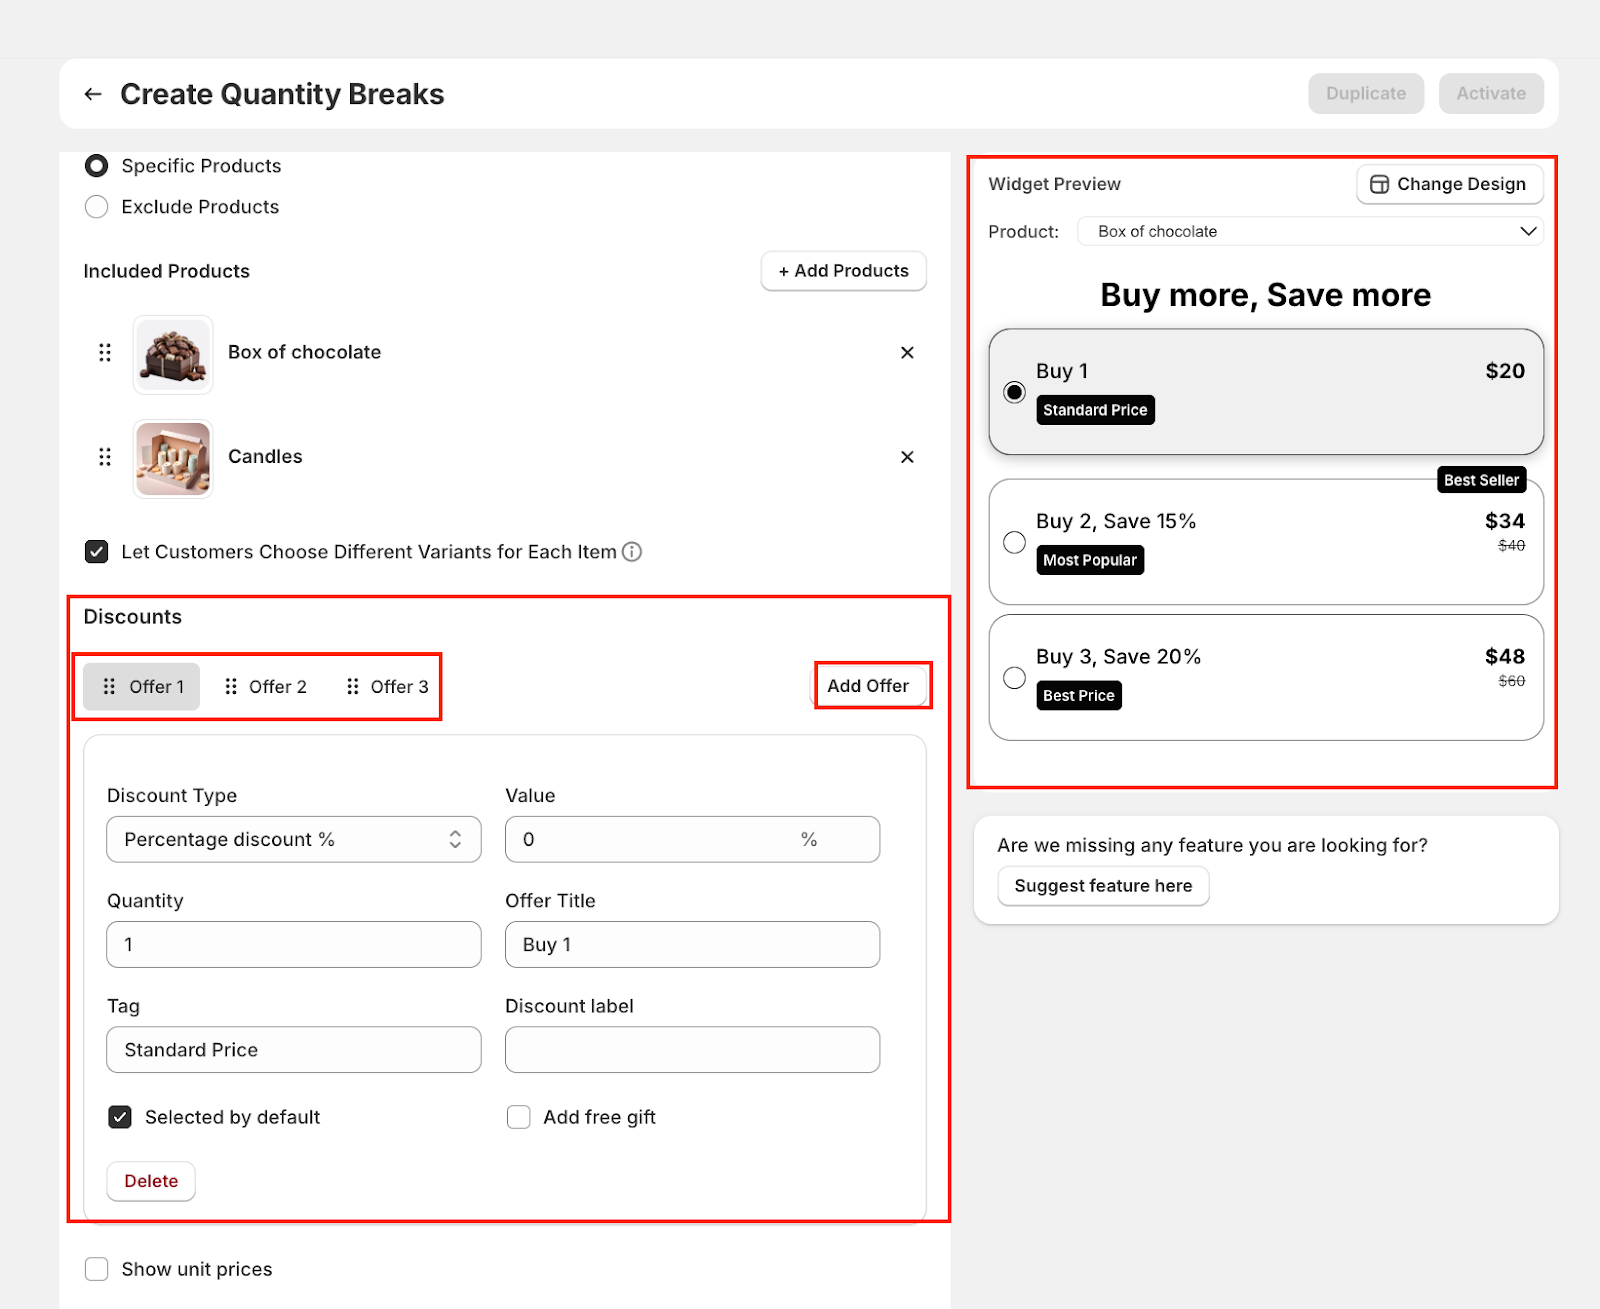
Task: Switch to the Offer 2 tab
Action: pyautogui.click(x=266, y=687)
